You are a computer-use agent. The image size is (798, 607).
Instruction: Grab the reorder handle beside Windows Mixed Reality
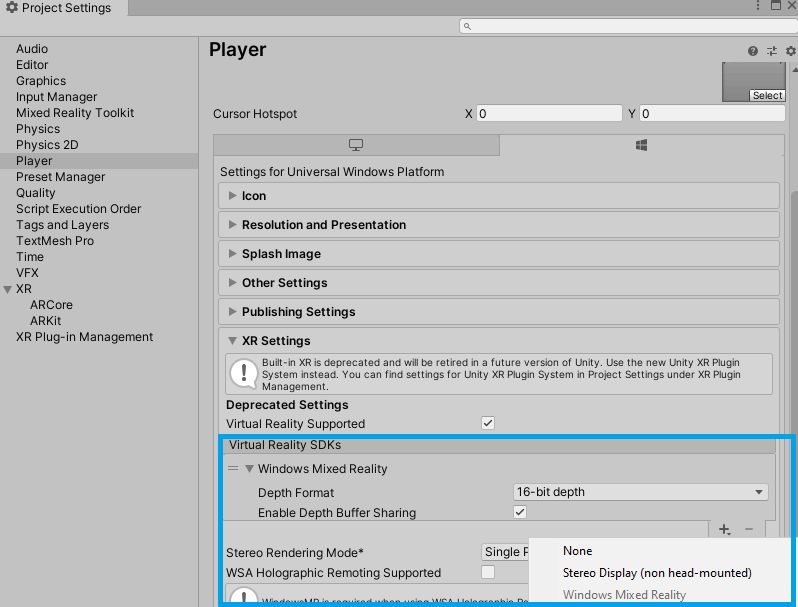233,468
